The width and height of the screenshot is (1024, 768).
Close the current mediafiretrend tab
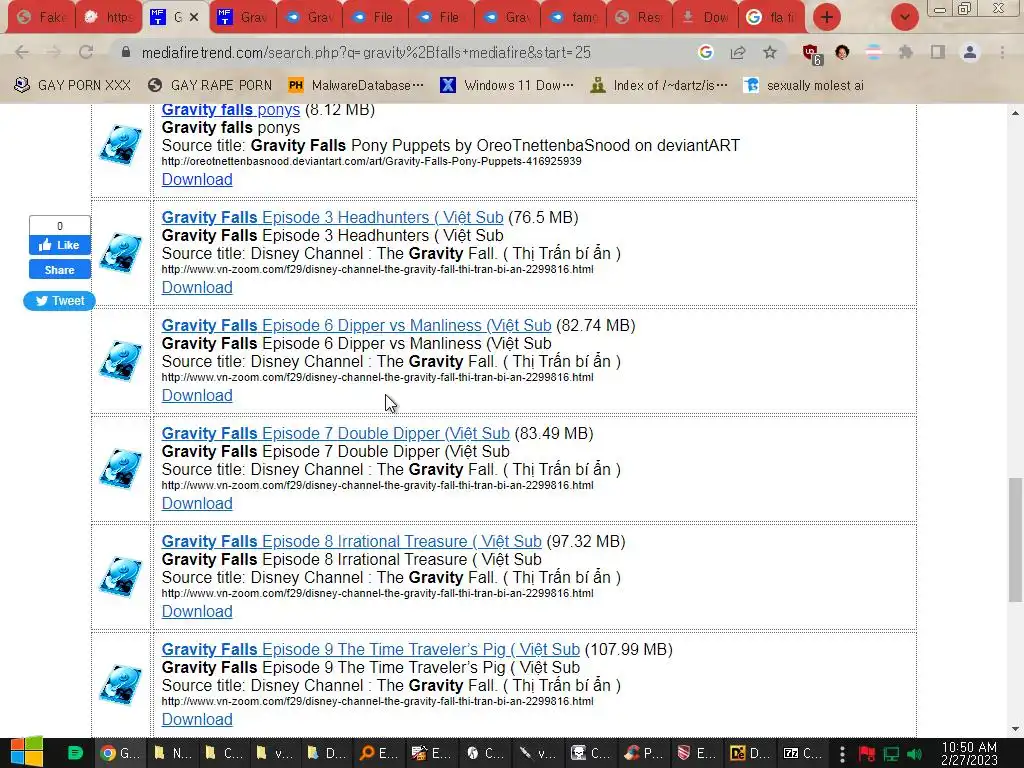click(194, 18)
